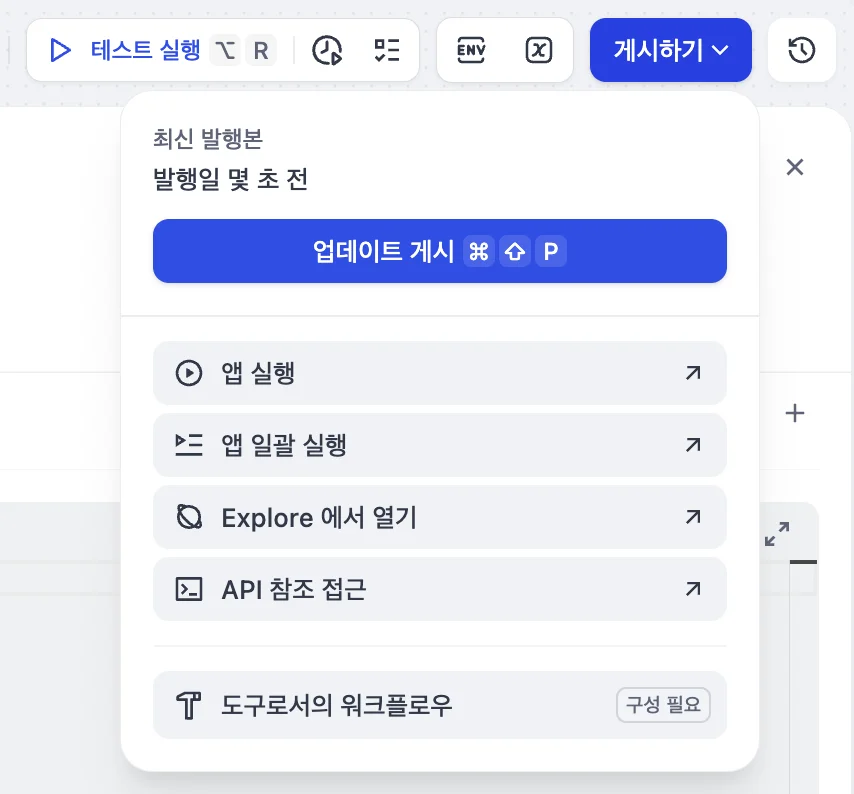Open the variable (x) inspector icon
The width and height of the screenshot is (854, 794).
click(x=539, y=50)
